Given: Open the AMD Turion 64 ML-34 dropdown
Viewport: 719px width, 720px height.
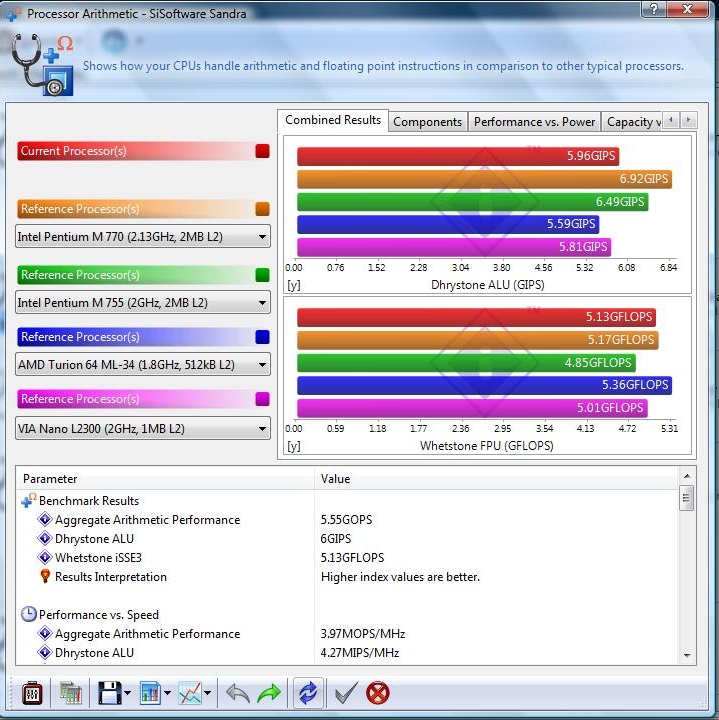Looking at the screenshot, I should pos(143,365).
